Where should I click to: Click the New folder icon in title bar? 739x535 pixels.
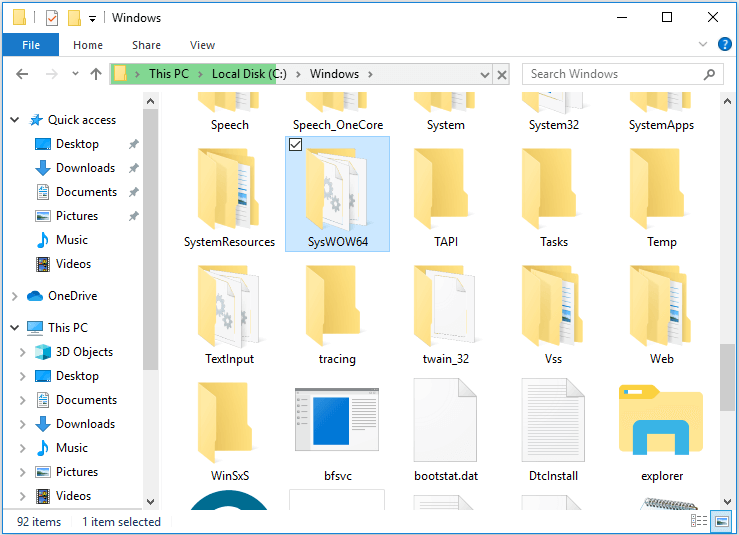74,18
